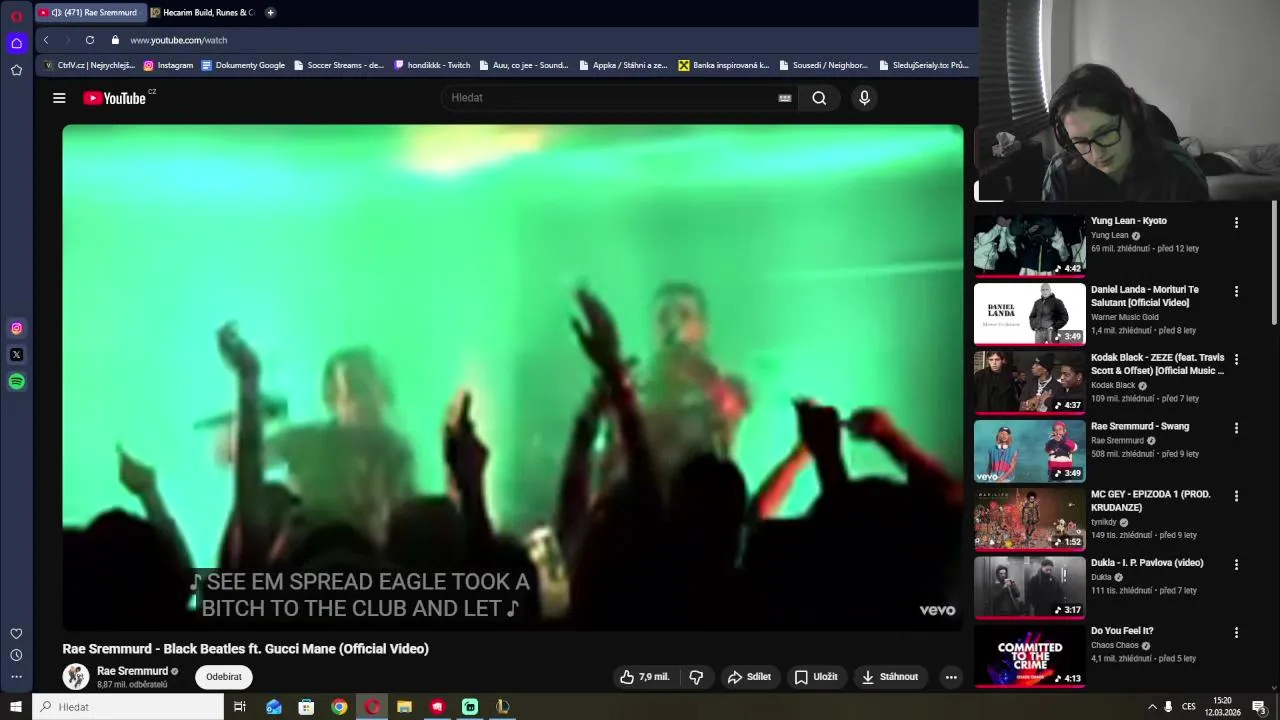Open League of Legends from the taskbar
This screenshot has height=720, width=1280.
click(503, 707)
